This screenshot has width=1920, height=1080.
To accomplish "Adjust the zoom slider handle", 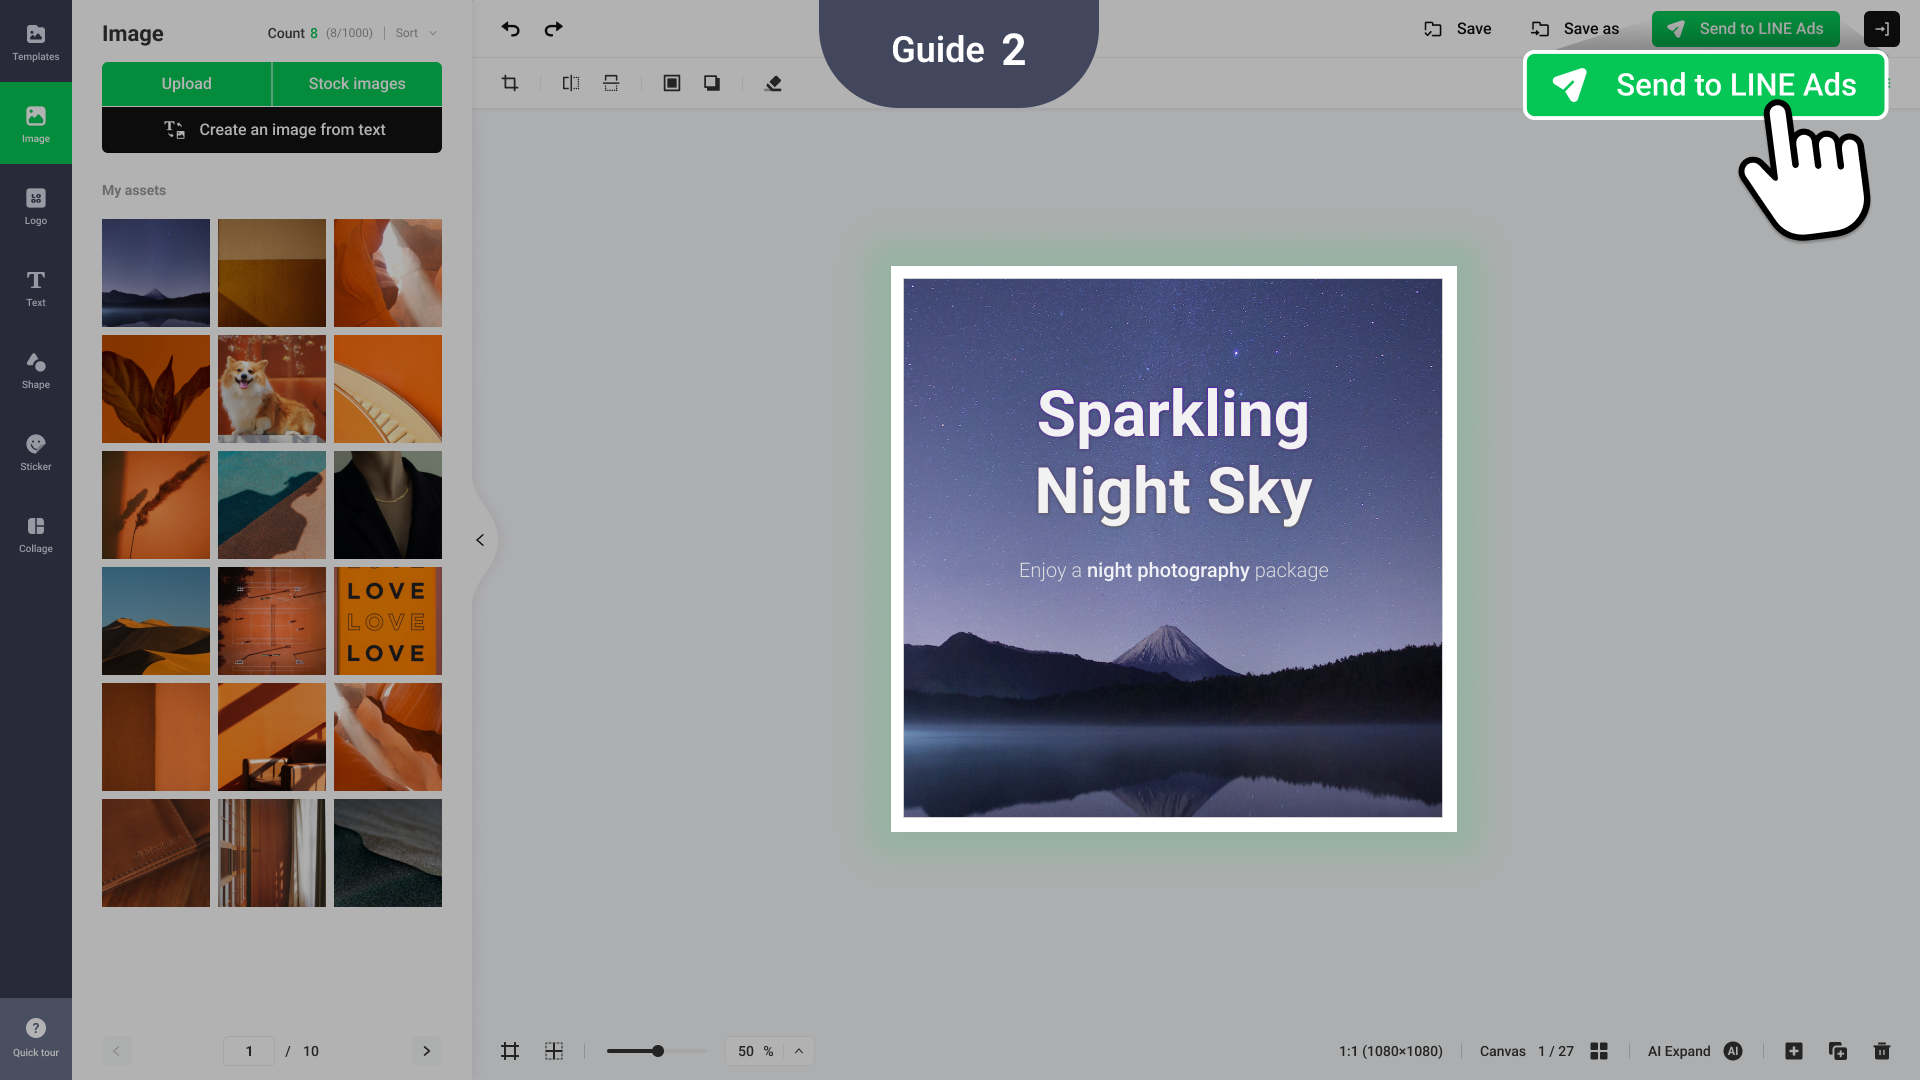I will pos(658,1051).
